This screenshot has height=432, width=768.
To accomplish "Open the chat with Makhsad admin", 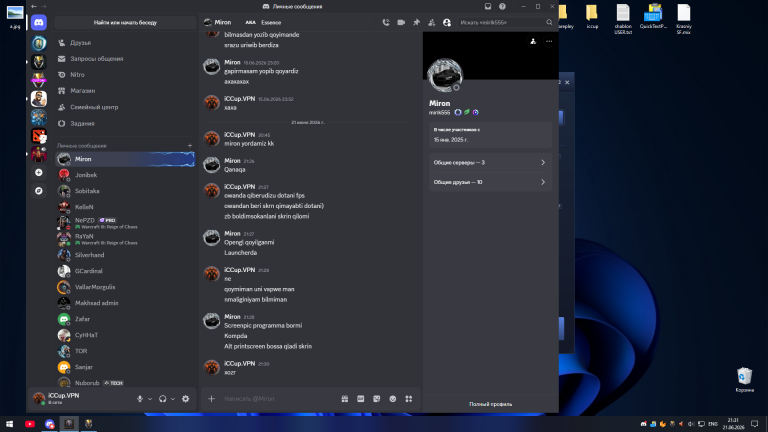I will coord(125,303).
